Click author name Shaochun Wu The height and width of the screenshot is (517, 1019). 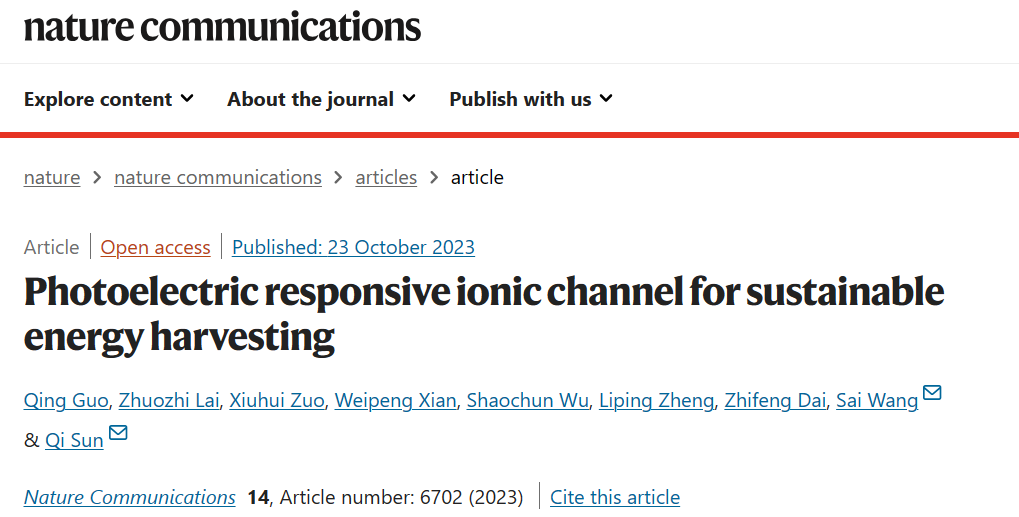527,401
